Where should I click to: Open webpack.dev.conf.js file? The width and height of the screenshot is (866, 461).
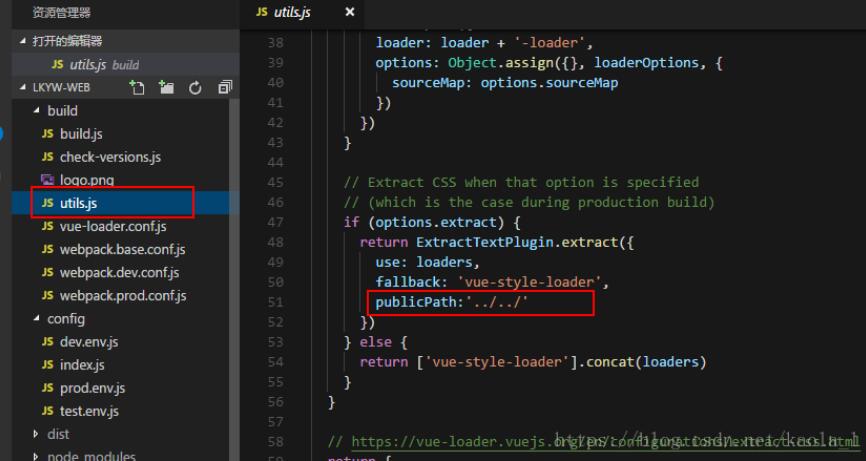coord(120,273)
